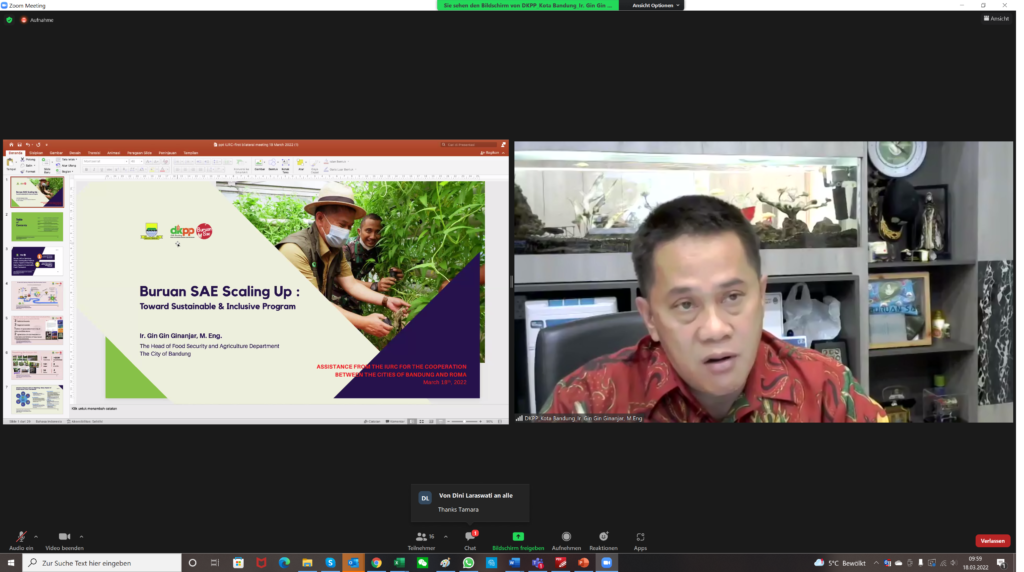The image size is (1024, 572).
Task: Open the Zoom Apps panel
Action: (x=640, y=539)
